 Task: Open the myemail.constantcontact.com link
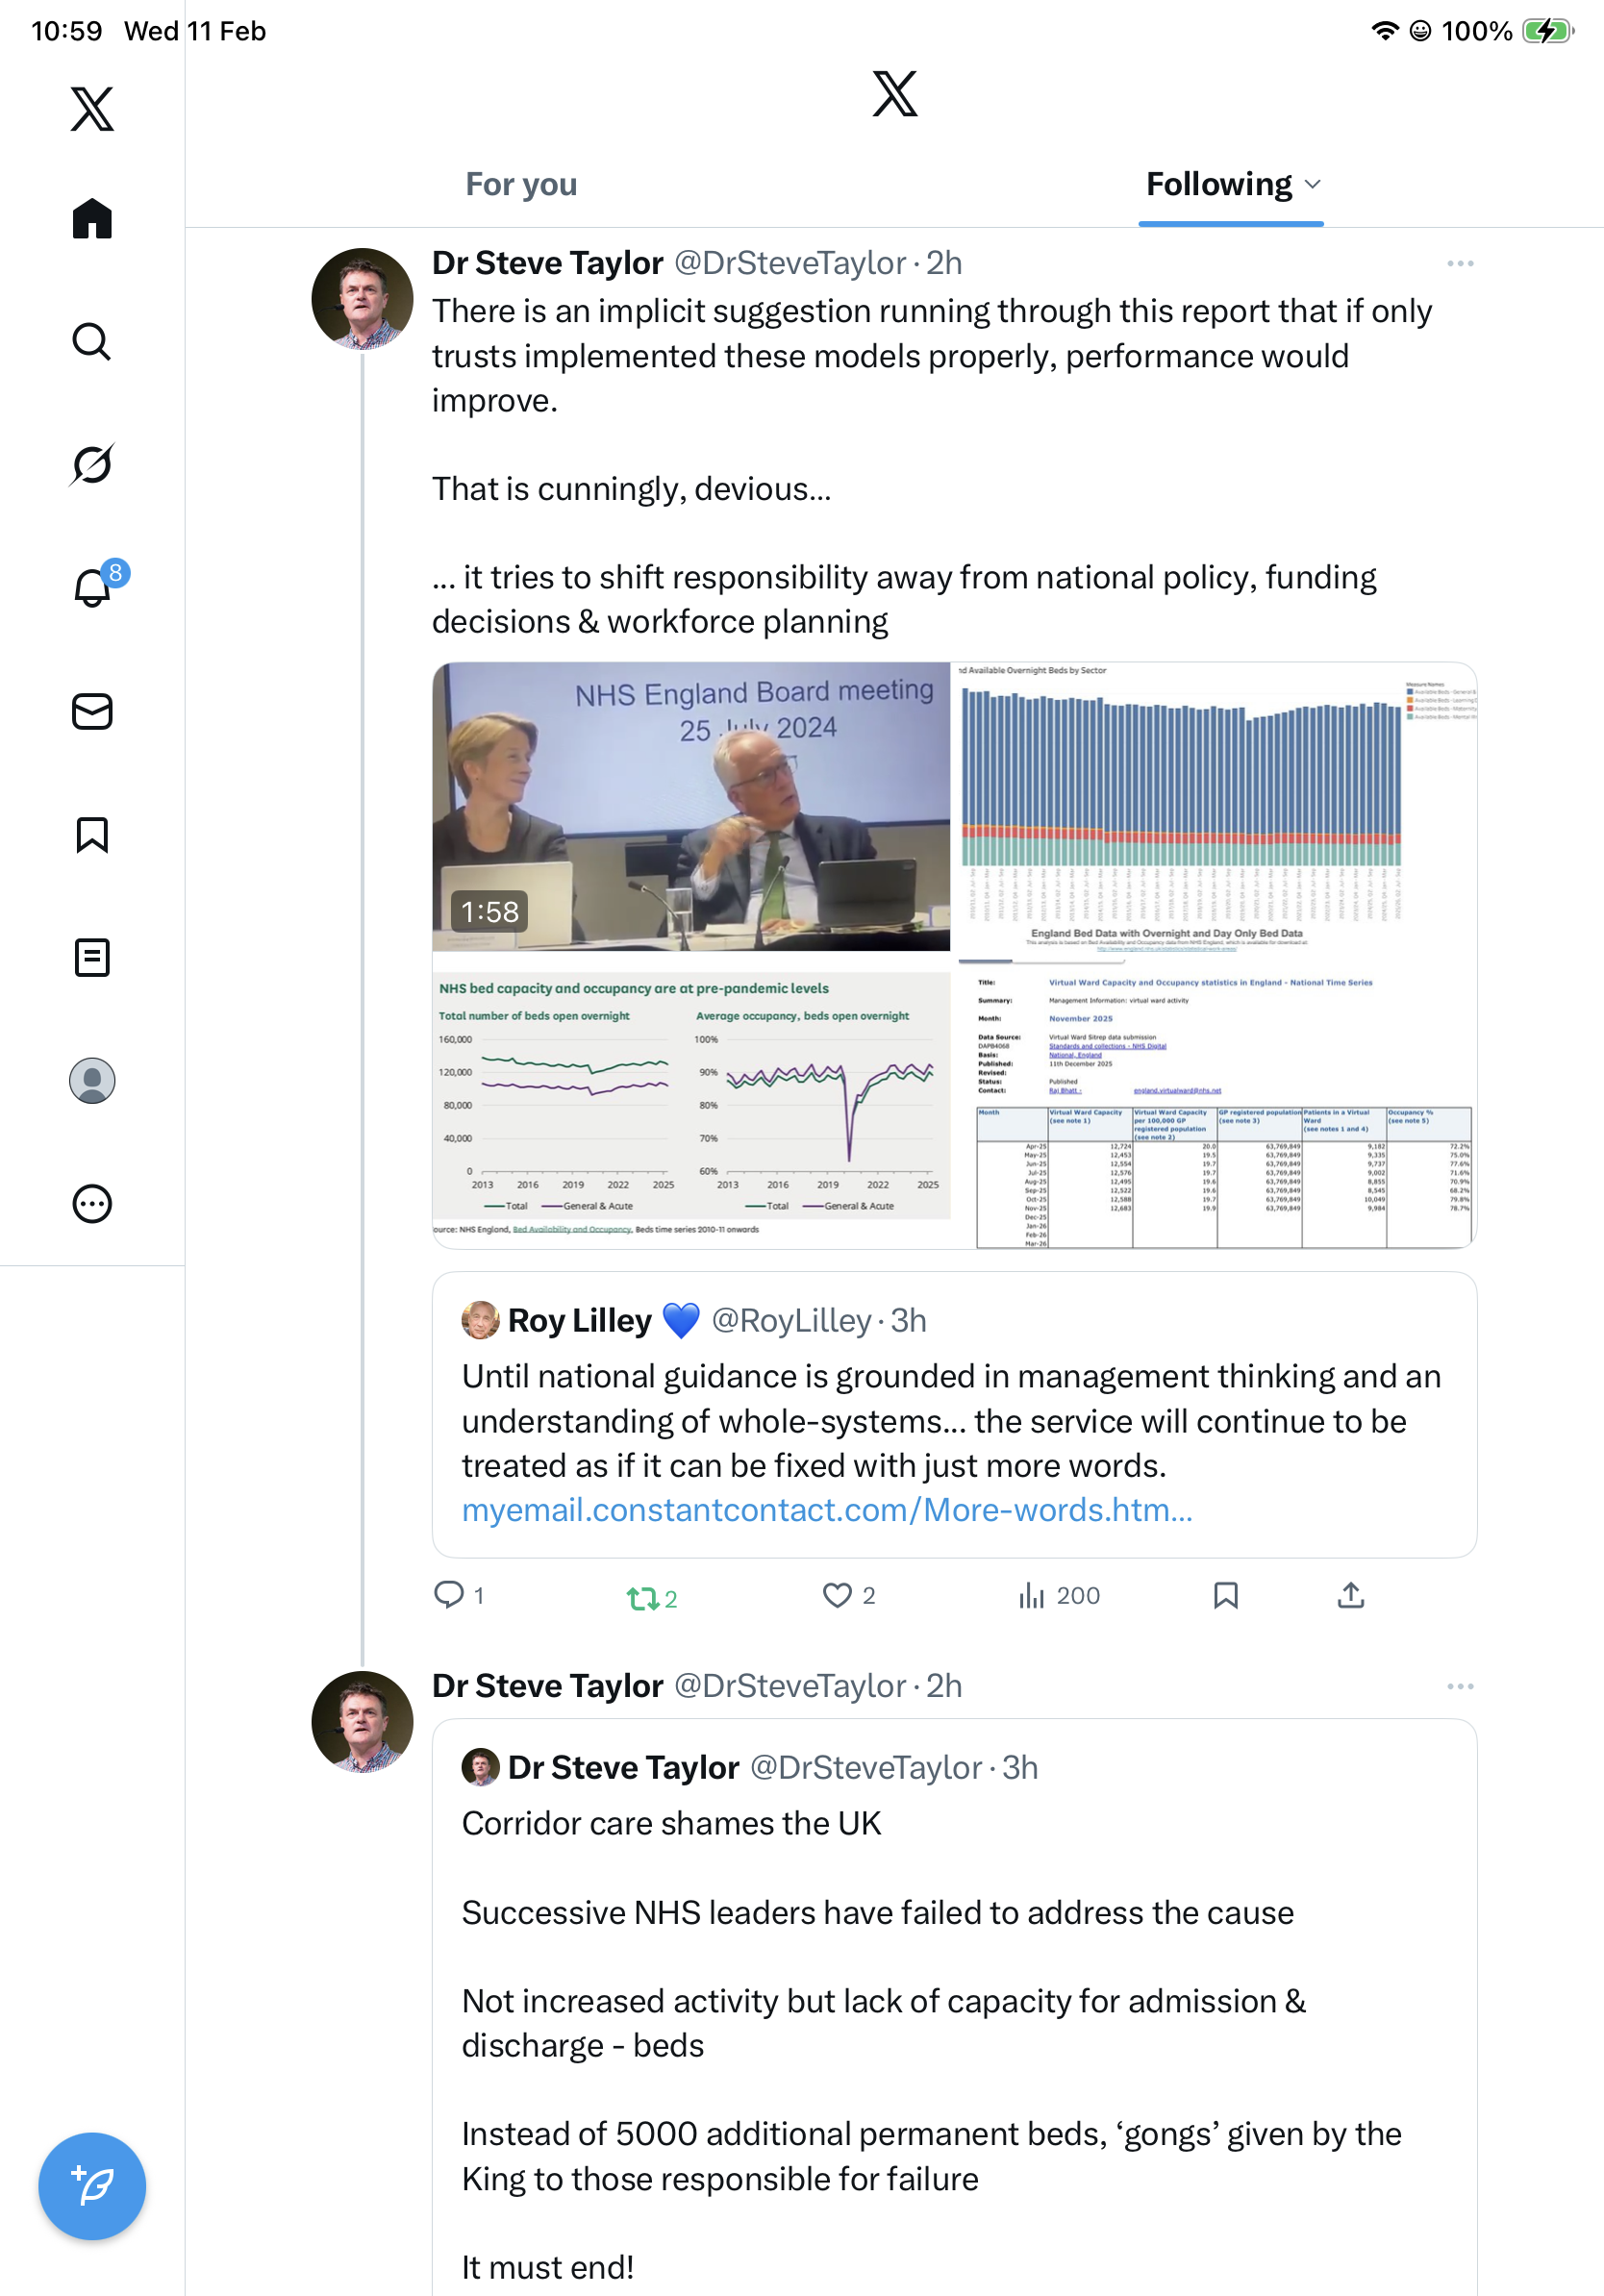826,1510
